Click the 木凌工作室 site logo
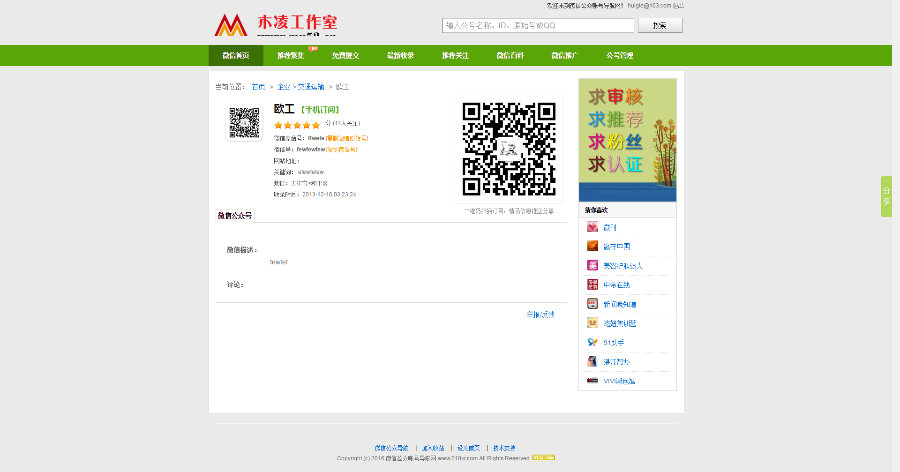900x472 pixels. (276, 25)
